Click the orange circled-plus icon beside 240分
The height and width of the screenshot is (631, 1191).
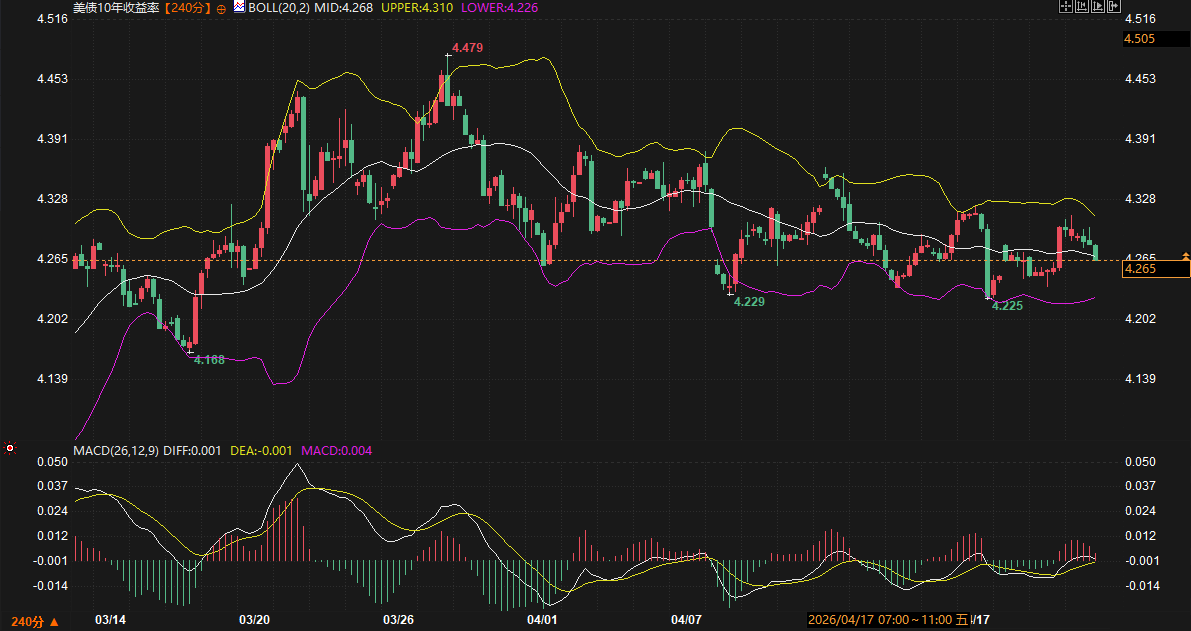pyautogui.click(x=221, y=8)
